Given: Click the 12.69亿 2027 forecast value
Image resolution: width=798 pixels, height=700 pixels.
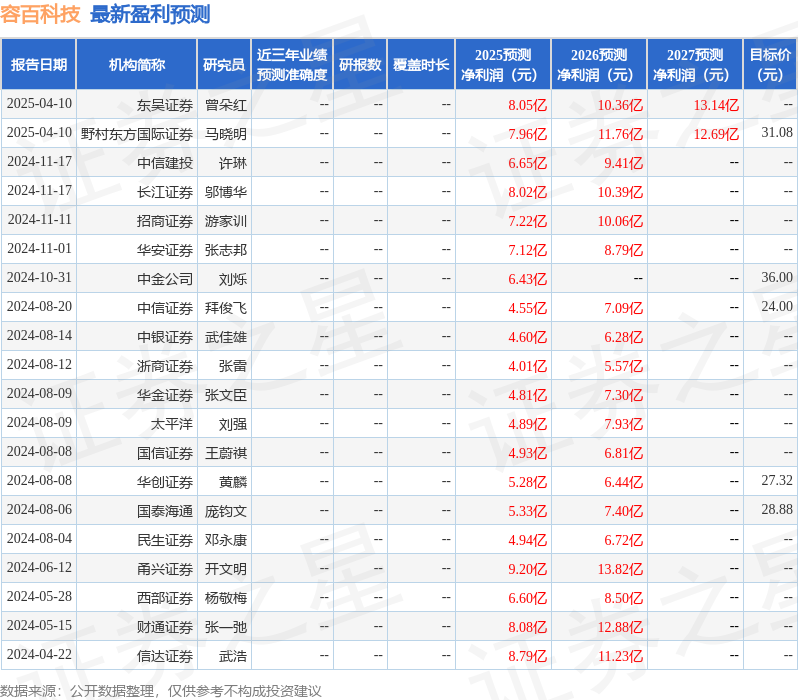Looking at the screenshot, I should [x=716, y=134].
